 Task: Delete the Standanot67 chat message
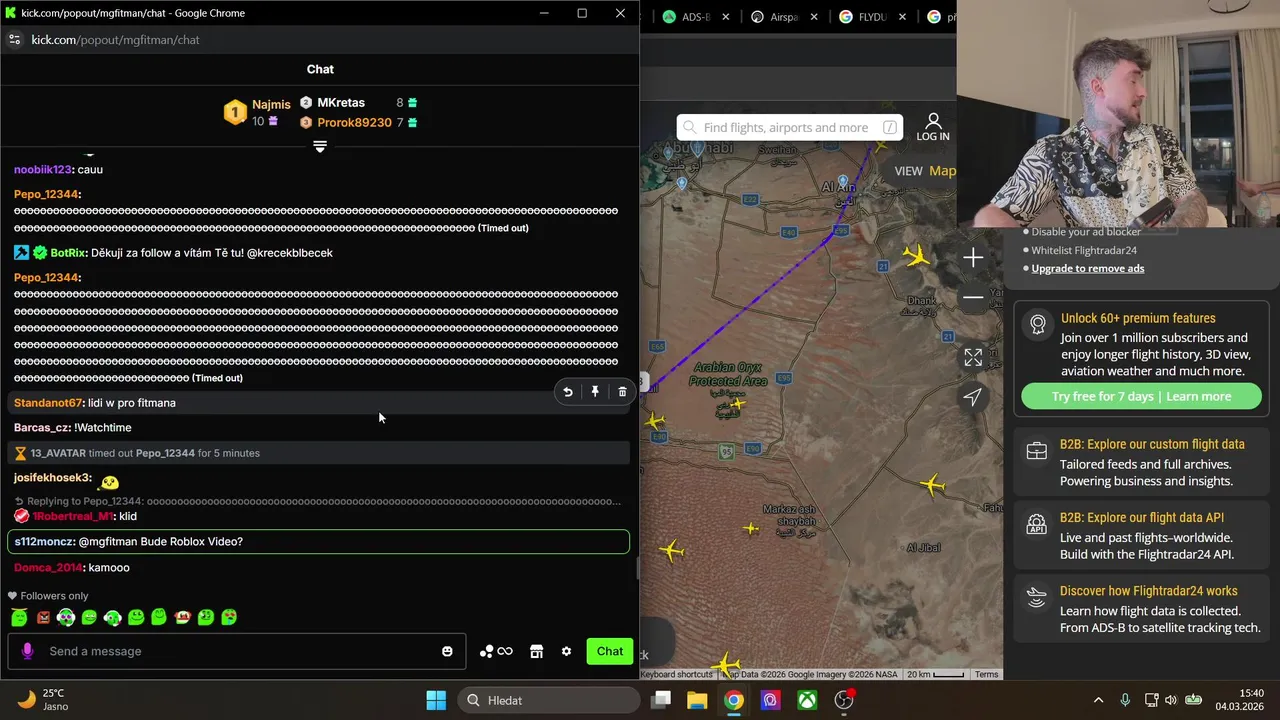622,392
